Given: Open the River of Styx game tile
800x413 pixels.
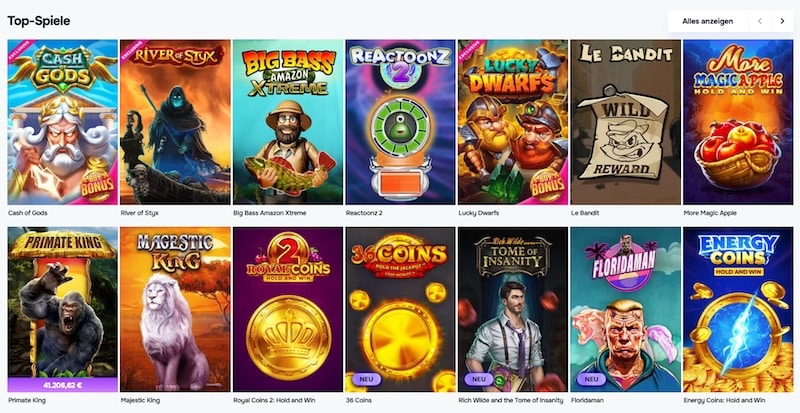Looking at the screenshot, I should 175,122.
